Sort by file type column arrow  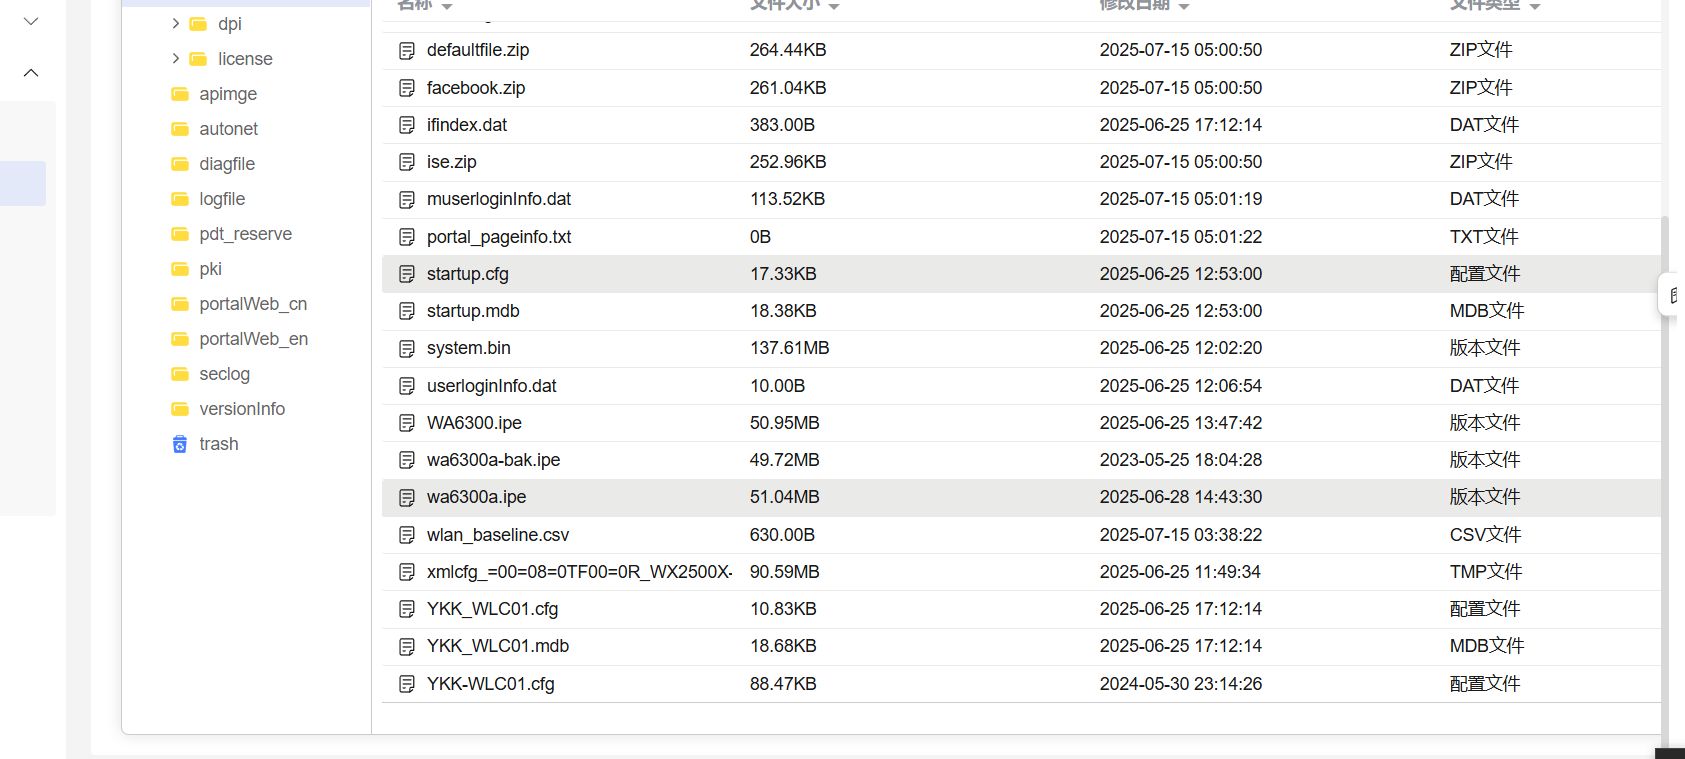[1535, 6]
